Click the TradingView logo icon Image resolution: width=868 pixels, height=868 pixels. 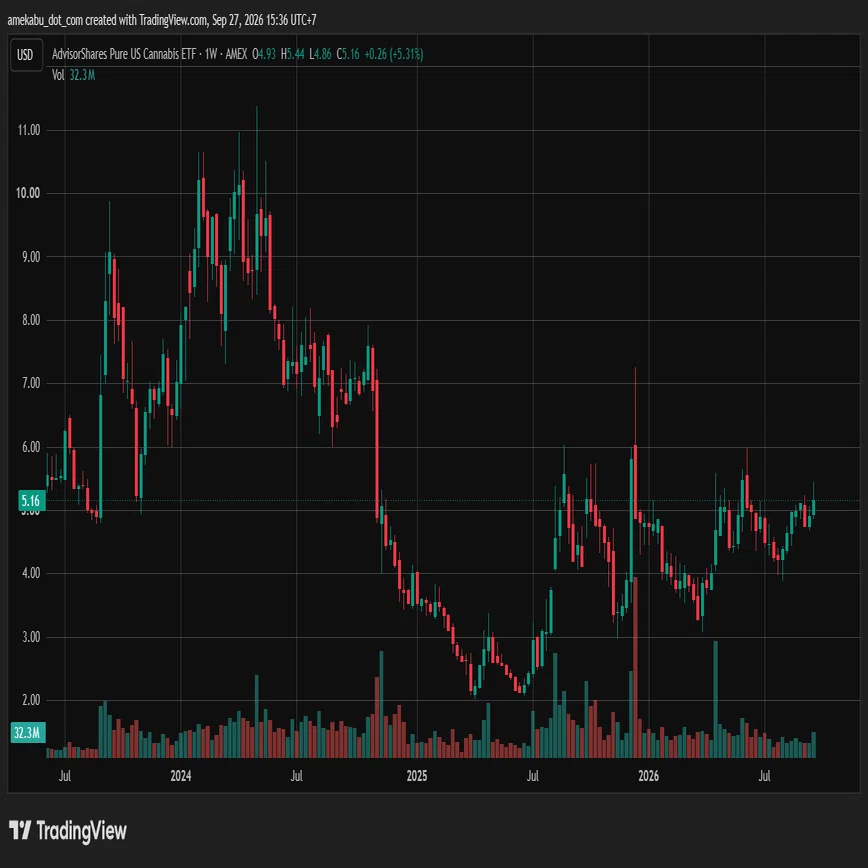[x=20, y=830]
